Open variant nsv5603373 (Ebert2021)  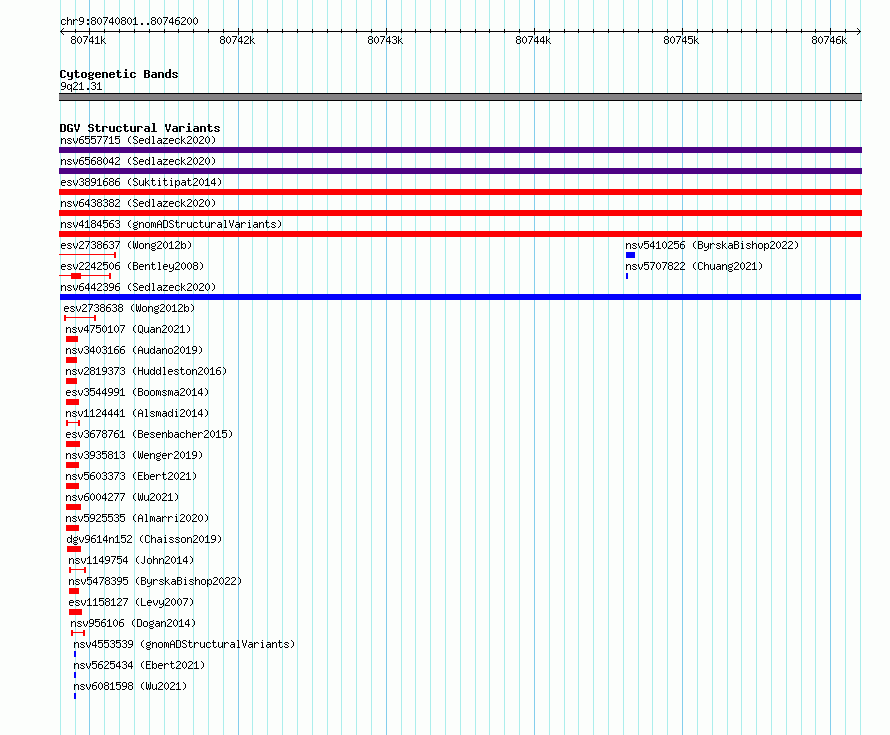click(131, 476)
